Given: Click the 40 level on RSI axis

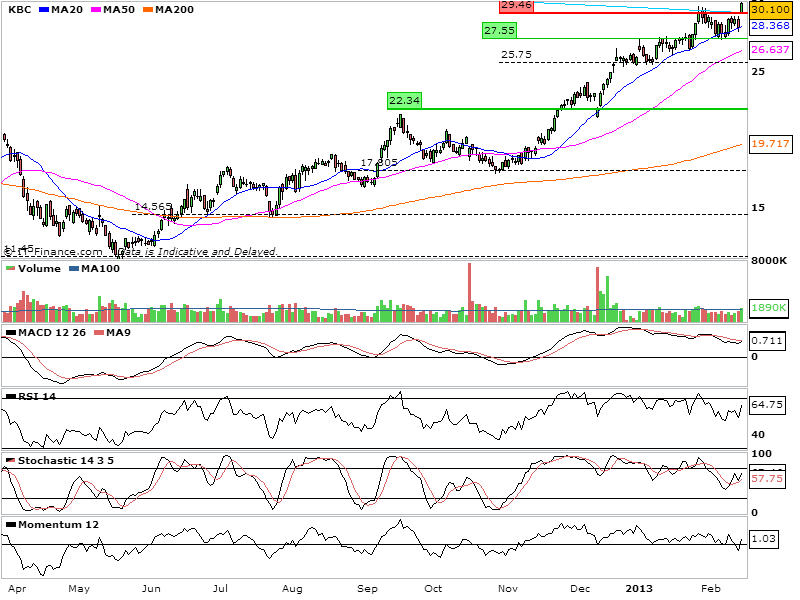Looking at the screenshot, I should (x=758, y=435).
